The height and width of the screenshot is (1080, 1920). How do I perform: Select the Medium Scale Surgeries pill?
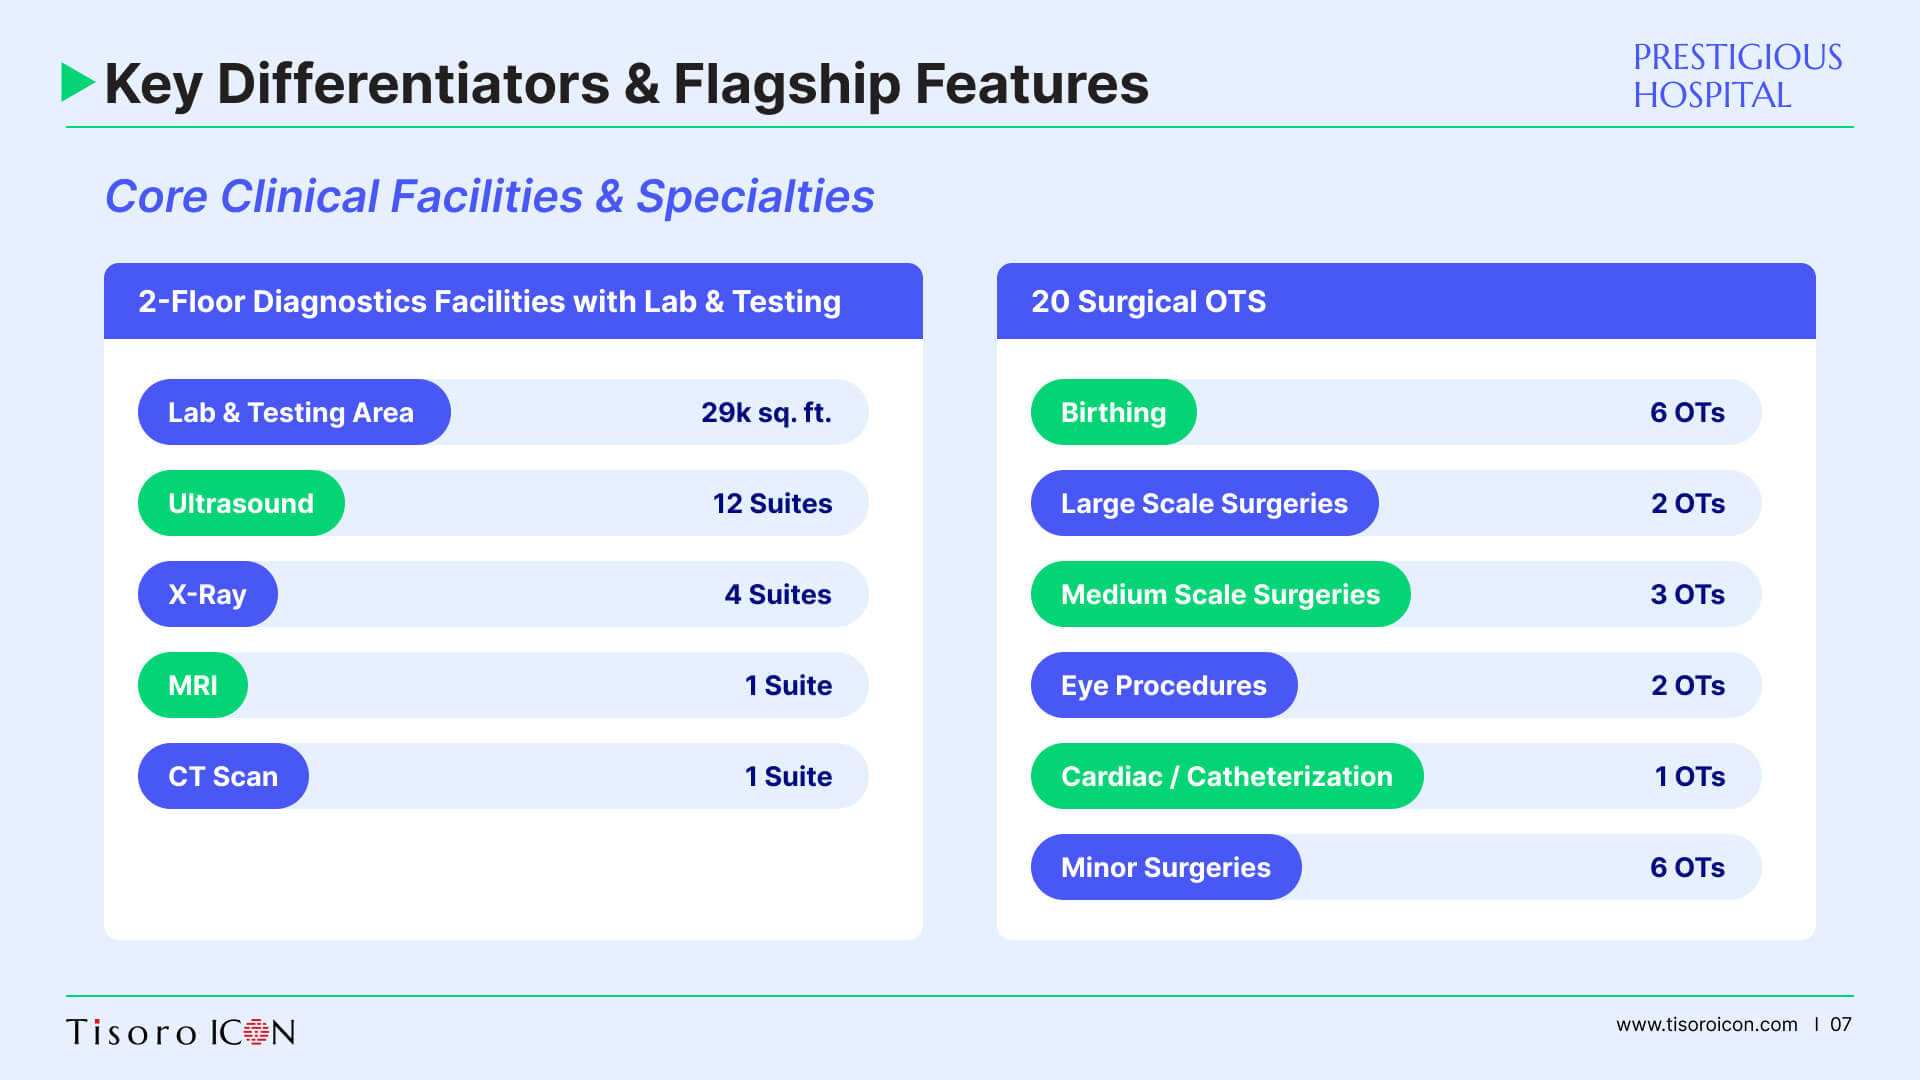(x=1221, y=594)
